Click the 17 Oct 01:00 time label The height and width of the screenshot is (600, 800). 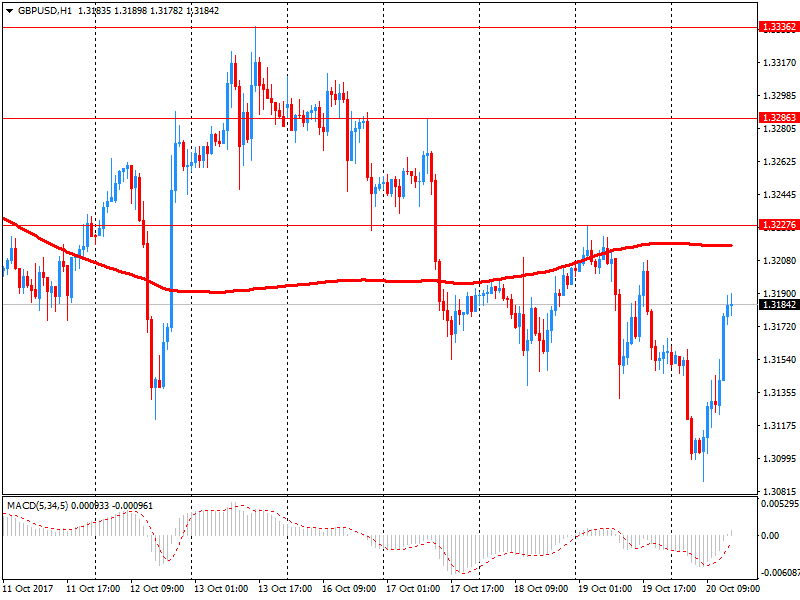coord(413,589)
